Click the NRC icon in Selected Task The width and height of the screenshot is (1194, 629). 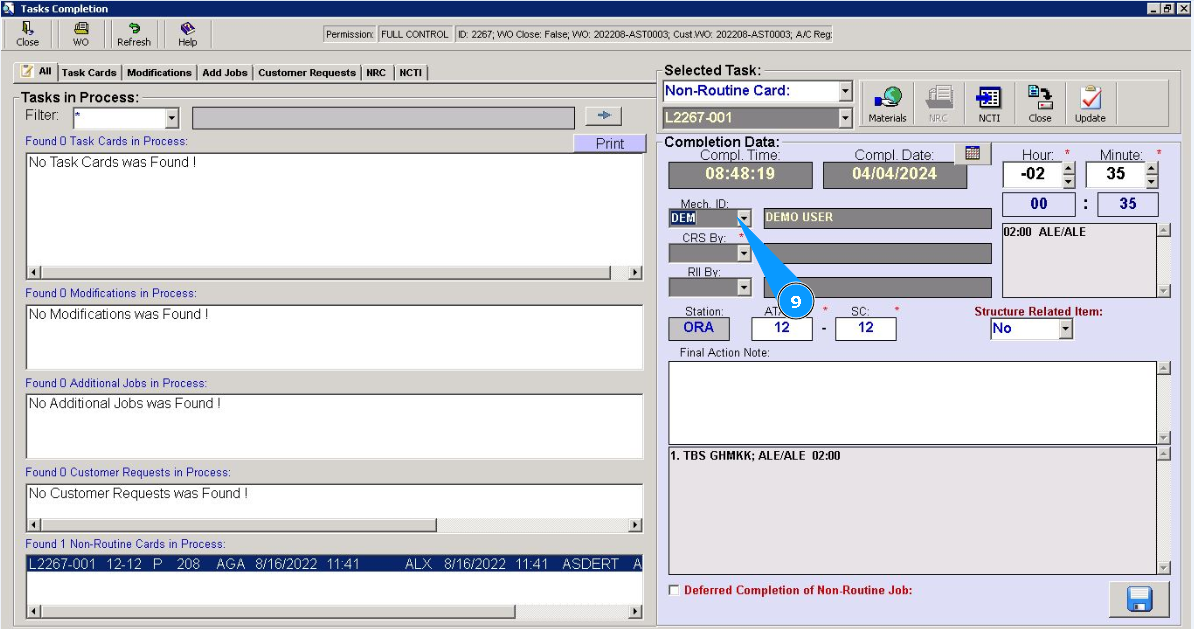click(x=939, y=104)
